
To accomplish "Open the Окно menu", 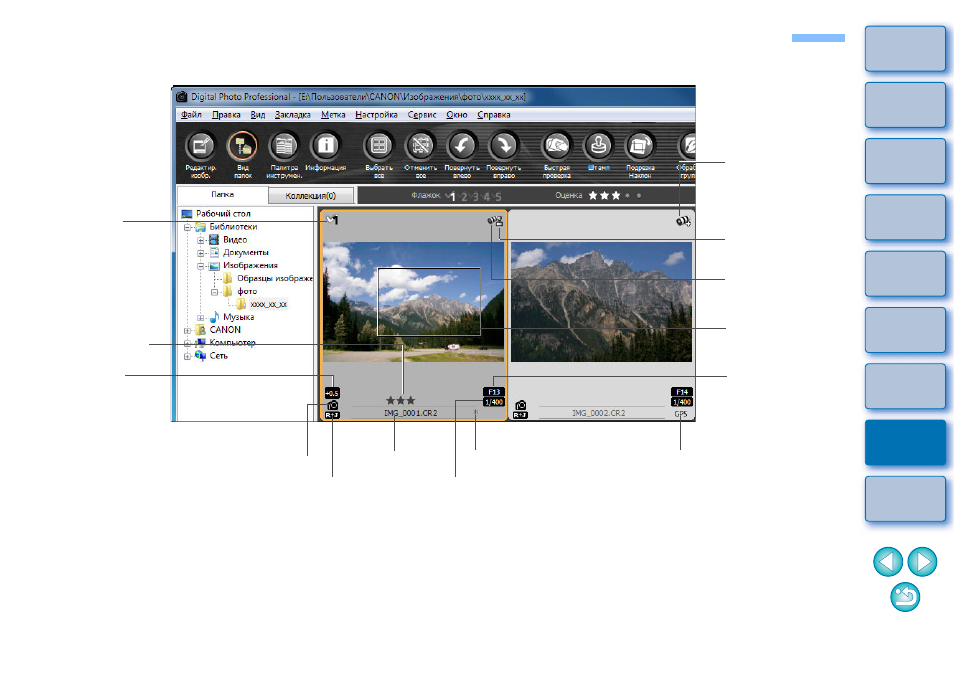I will click(x=456, y=114).
